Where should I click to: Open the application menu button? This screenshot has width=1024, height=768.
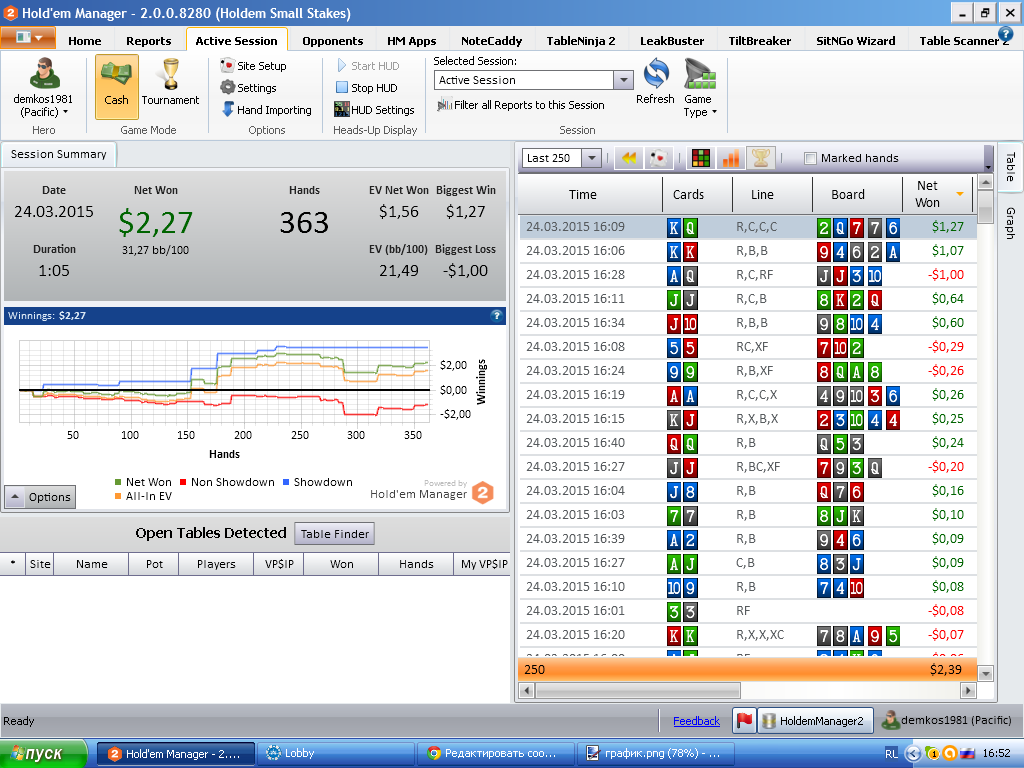(x=28, y=38)
